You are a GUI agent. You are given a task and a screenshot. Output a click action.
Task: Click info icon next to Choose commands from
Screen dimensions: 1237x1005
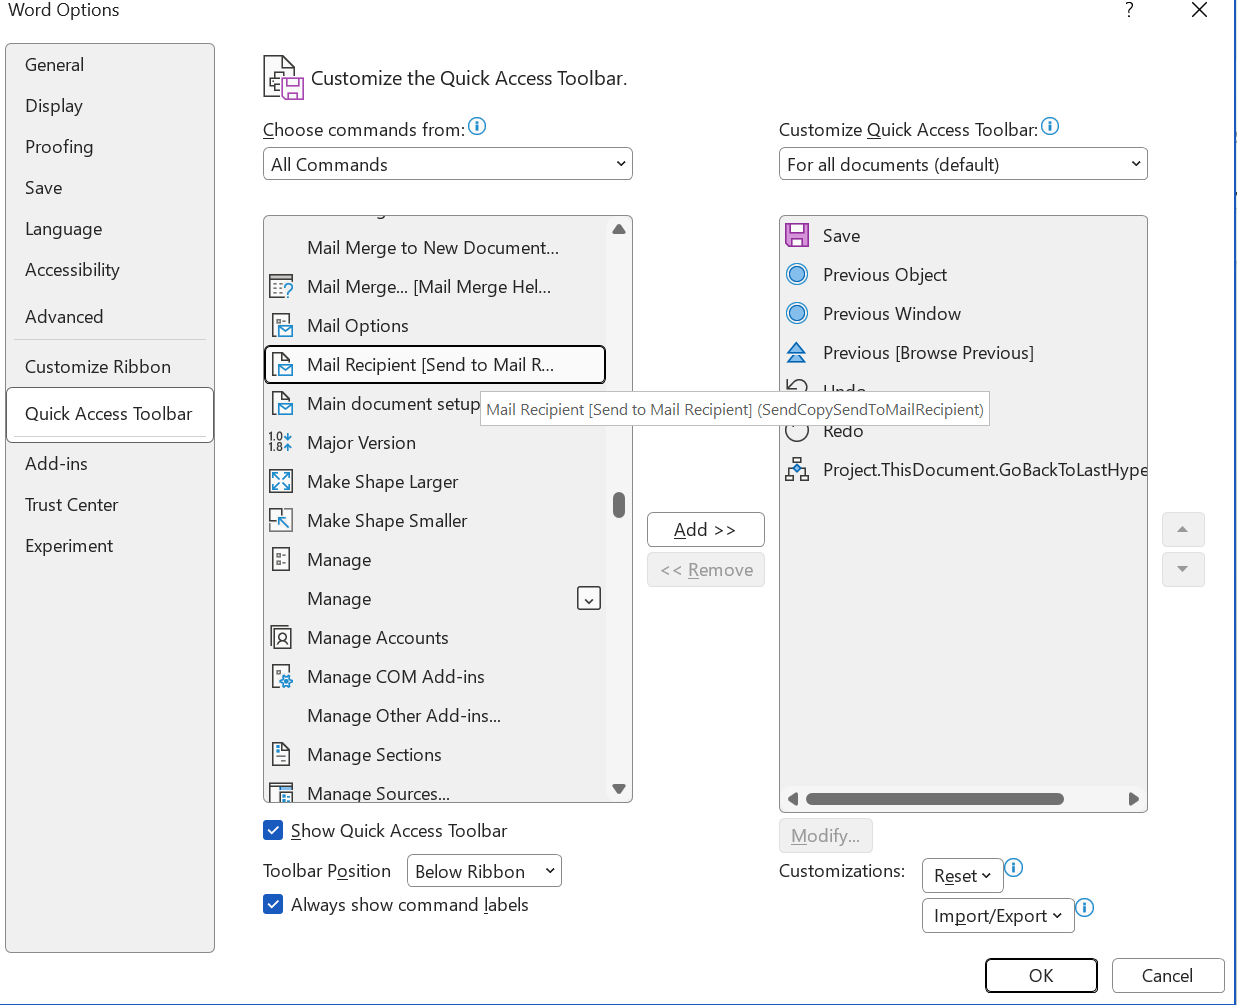[x=477, y=127]
